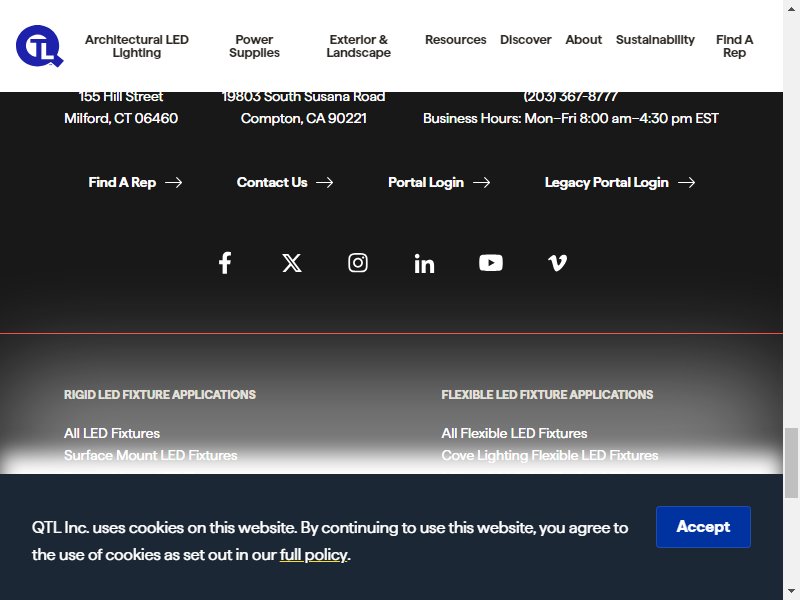The height and width of the screenshot is (600, 800).
Task: Open the LinkedIn social icon
Action: [424, 263]
